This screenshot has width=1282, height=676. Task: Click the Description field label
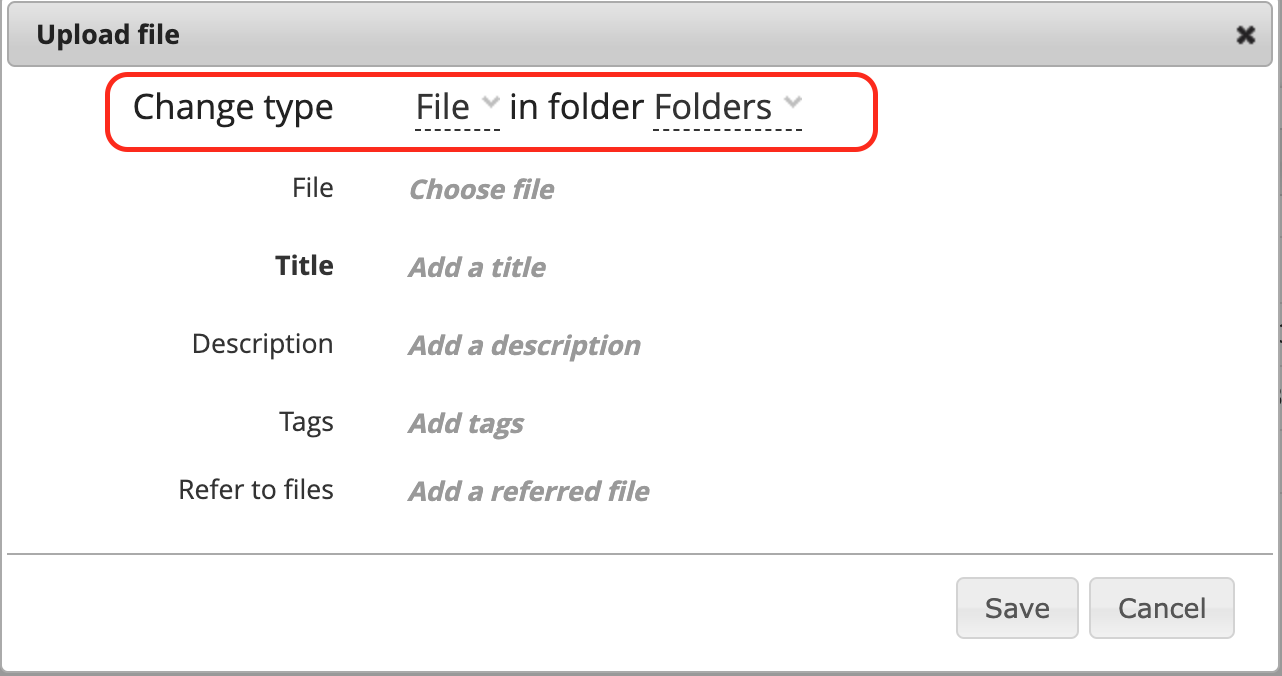click(262, 344)
